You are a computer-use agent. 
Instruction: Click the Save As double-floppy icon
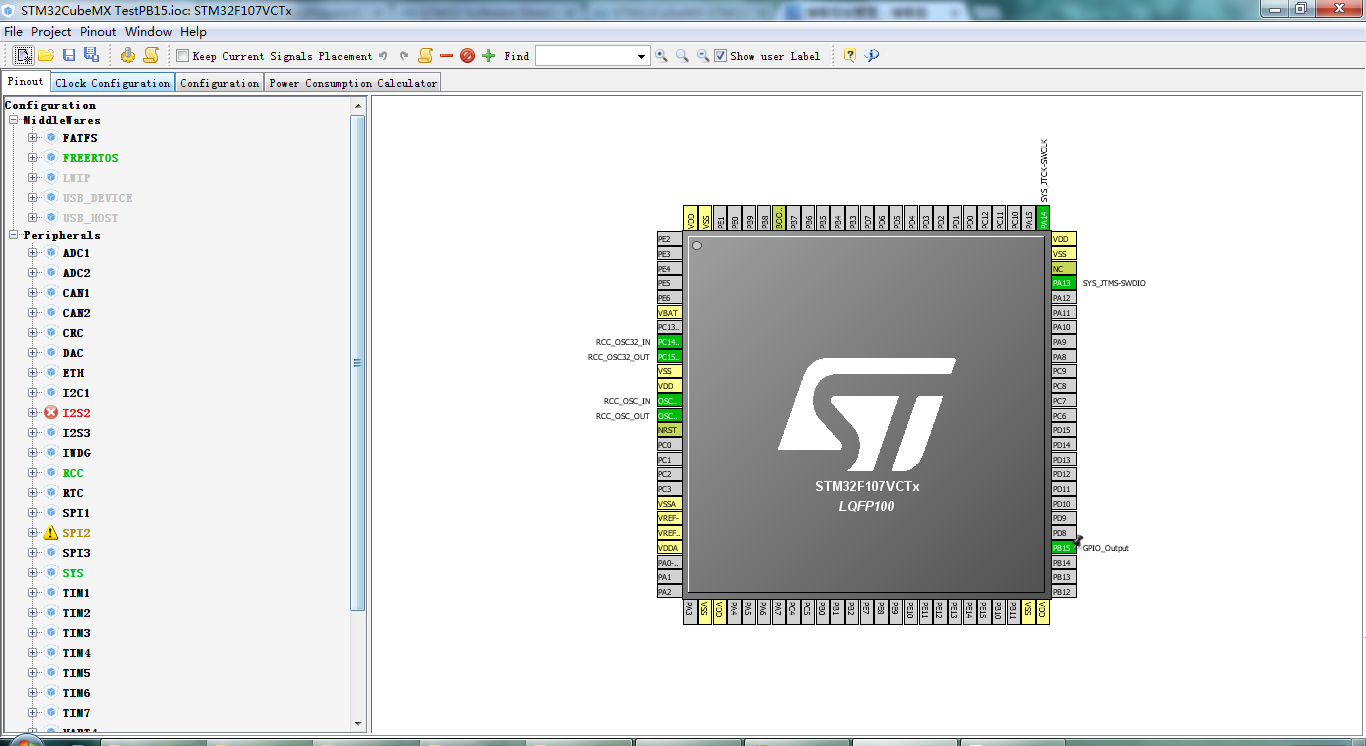(91, 55)
